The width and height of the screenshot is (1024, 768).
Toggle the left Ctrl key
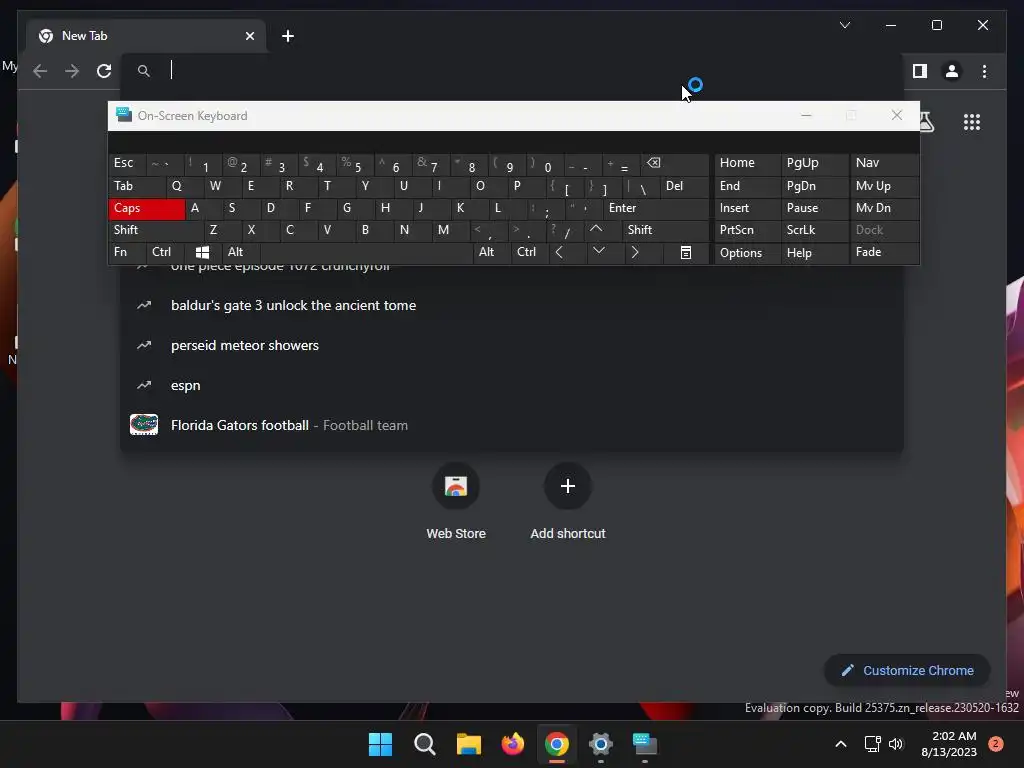pos(165,252)
